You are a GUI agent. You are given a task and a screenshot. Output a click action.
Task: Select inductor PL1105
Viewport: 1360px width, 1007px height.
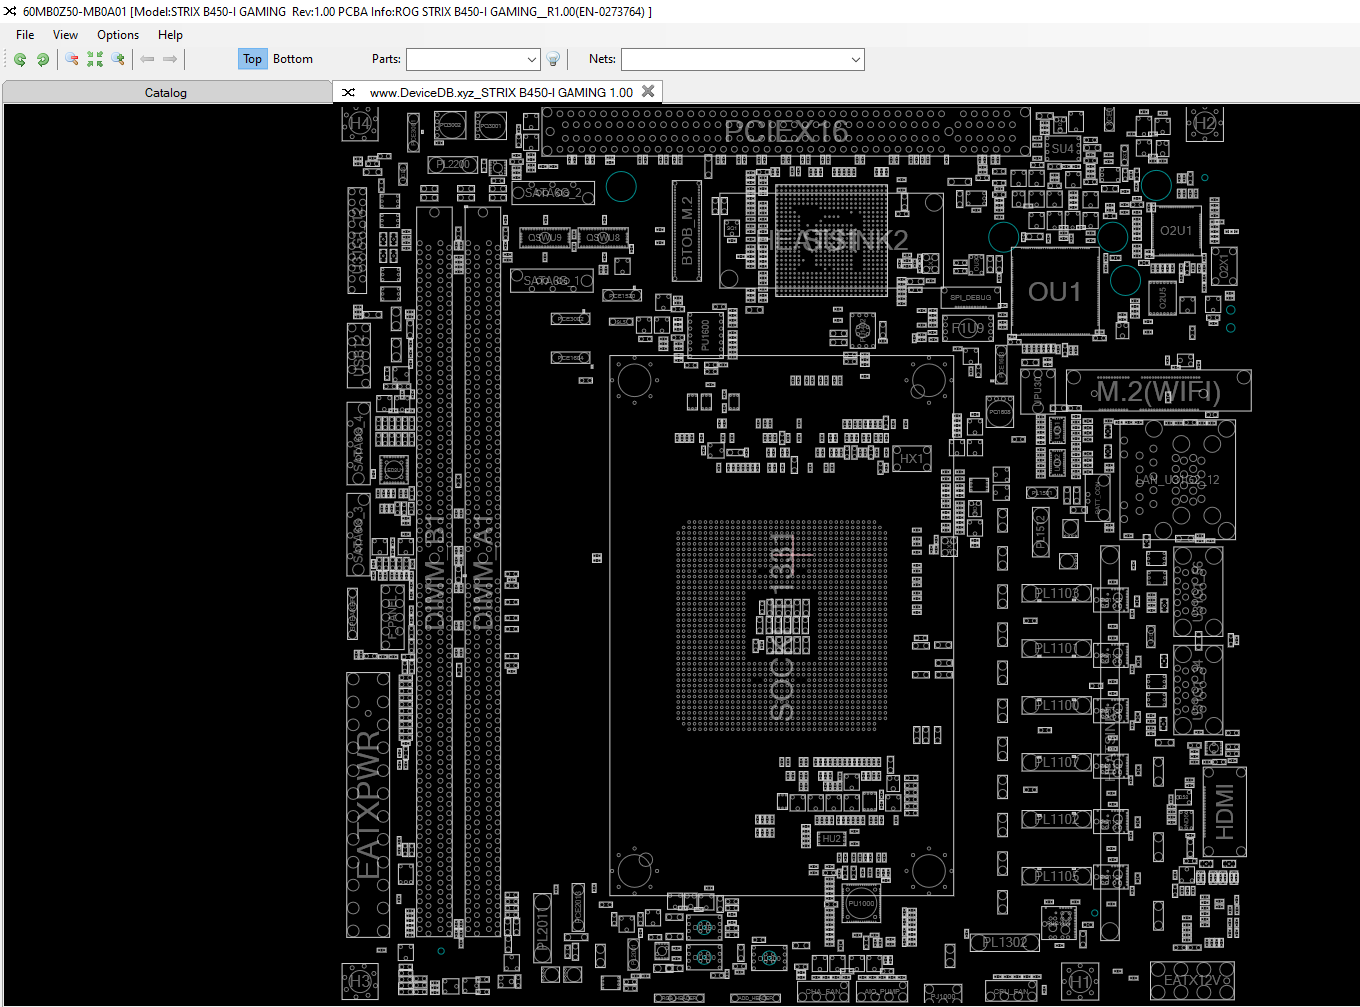click(x=1057, y=876)
